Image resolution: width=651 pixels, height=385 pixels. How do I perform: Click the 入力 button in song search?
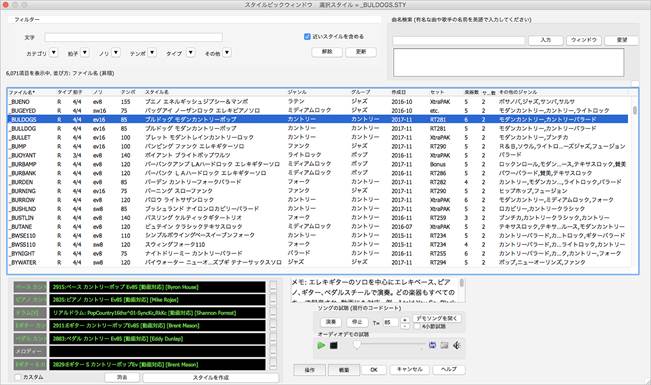tap(546, 40)
